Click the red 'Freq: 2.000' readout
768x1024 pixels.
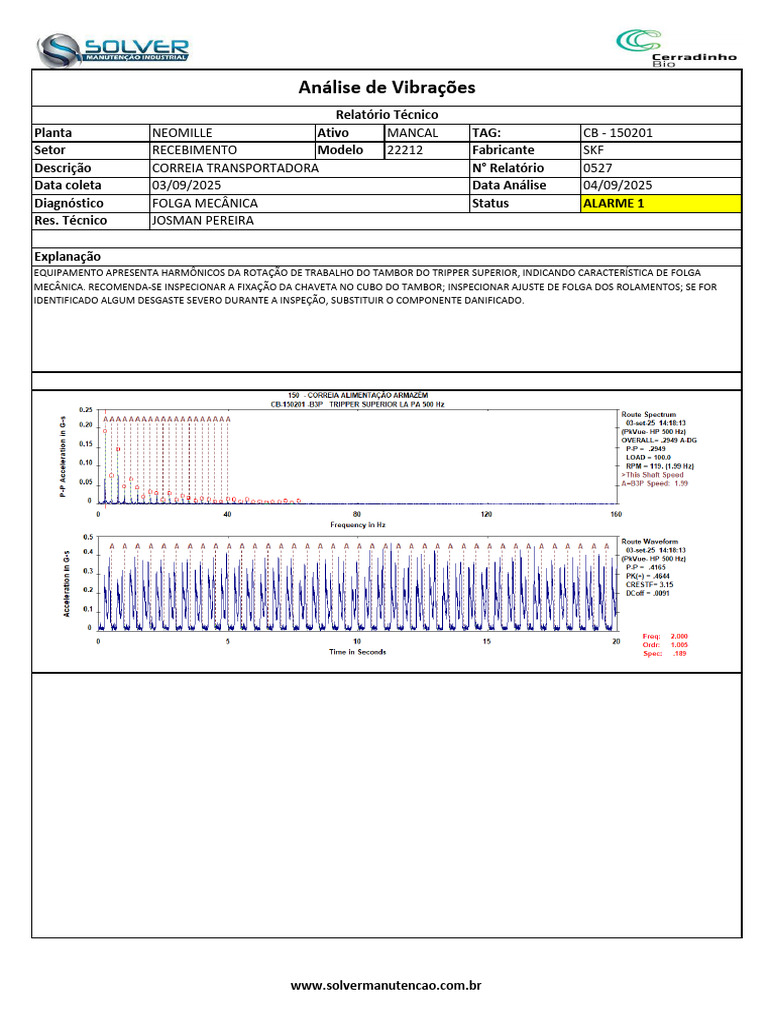[665, 636]
